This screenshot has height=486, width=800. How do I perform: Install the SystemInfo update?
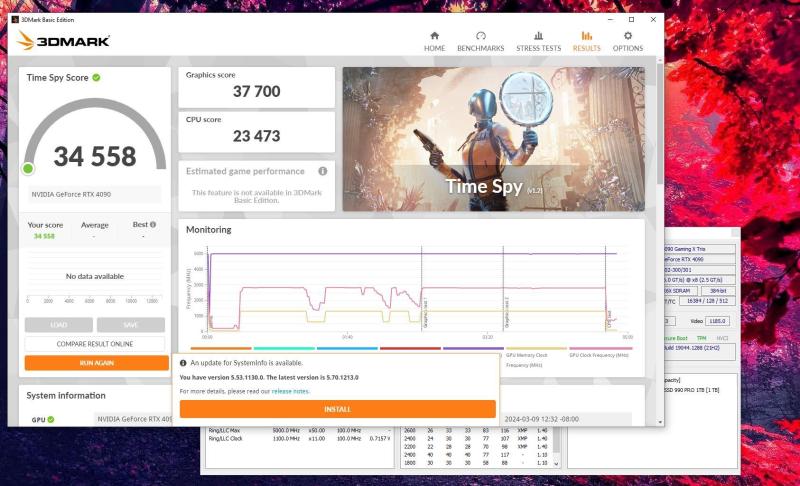tap(337, 409)
